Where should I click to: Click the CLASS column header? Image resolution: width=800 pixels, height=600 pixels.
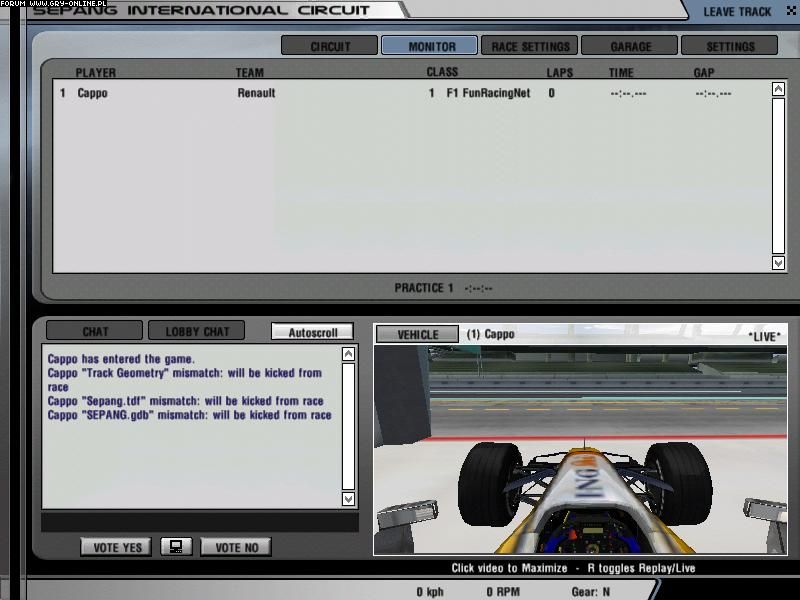(442, 72)
